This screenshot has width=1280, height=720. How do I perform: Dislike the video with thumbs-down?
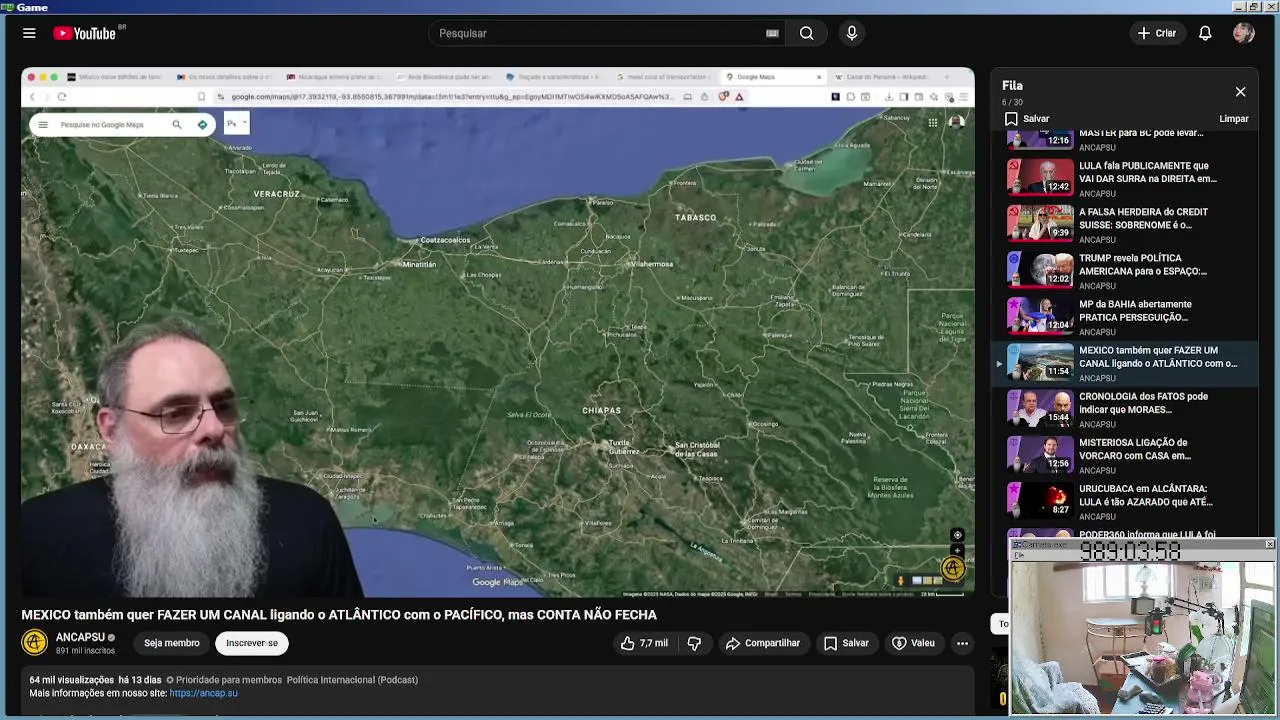click(694, 643)
